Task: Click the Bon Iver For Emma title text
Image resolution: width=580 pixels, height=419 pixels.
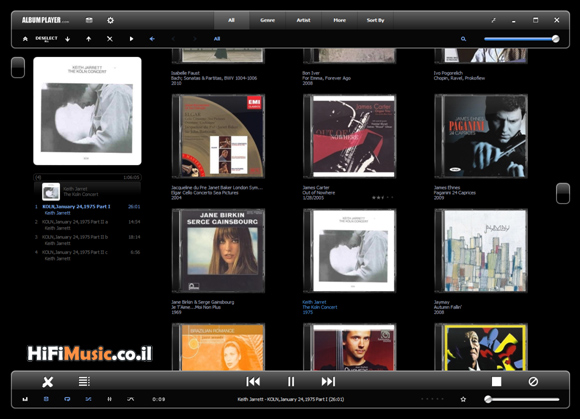Action: 326,78
